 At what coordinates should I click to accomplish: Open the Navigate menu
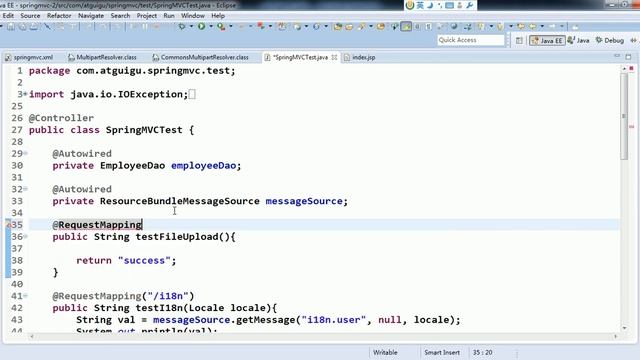coord(91,16)
